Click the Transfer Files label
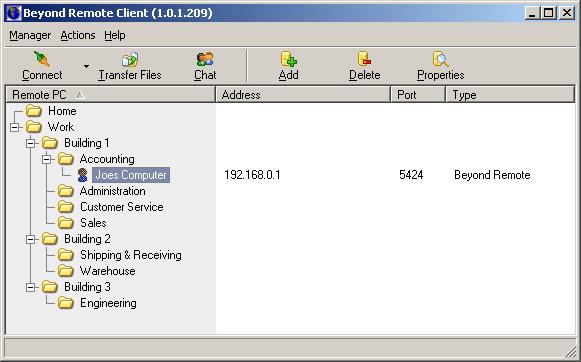Screen dimensions: 581x362 point(130,75)
